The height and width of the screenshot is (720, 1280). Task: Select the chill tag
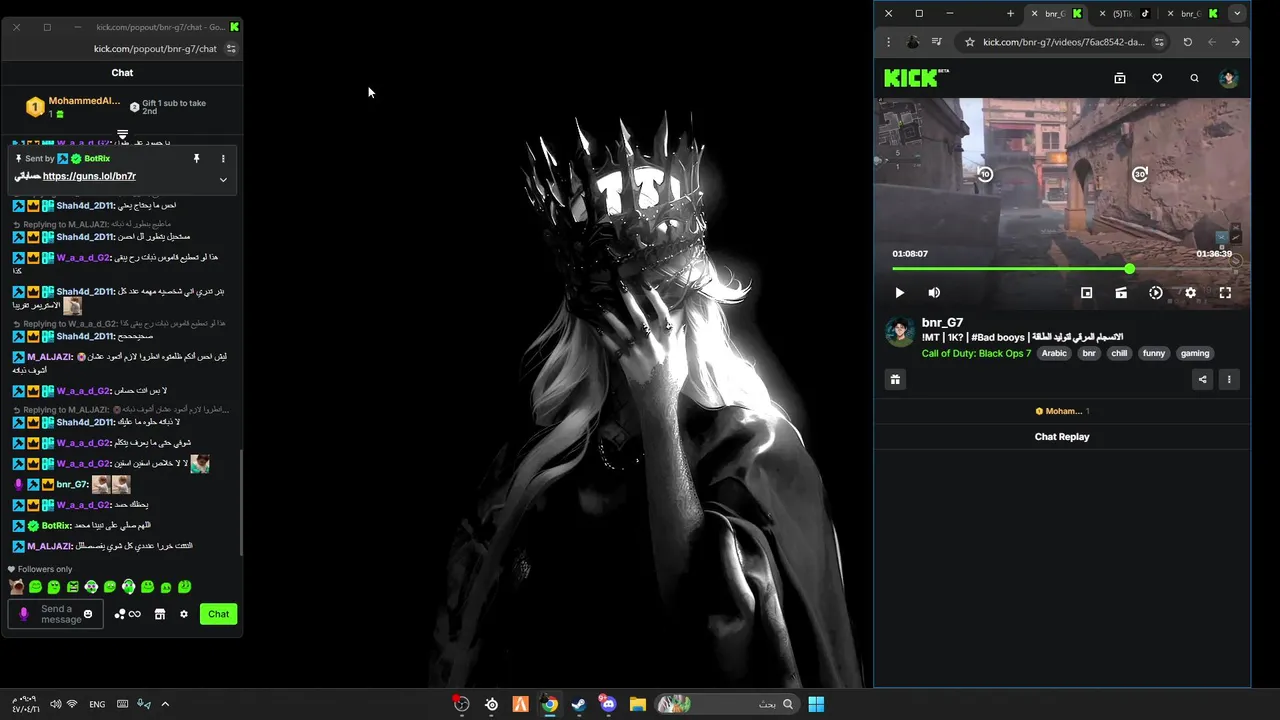click(x=1119, y=353)
